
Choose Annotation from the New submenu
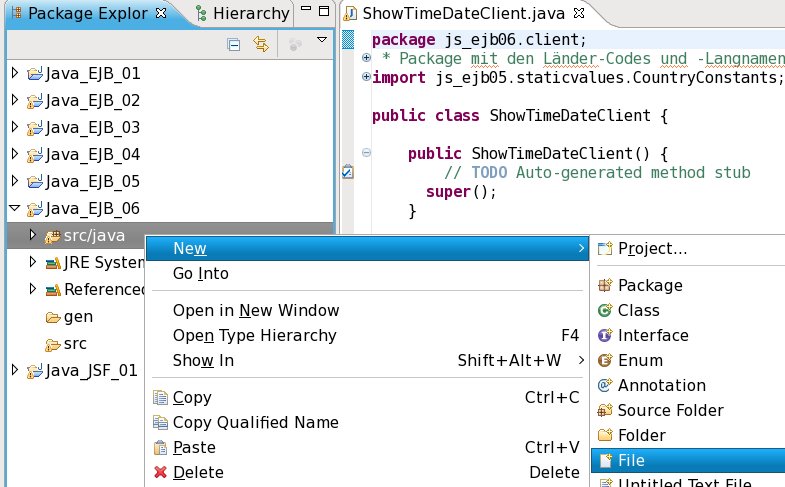click(x=661, y=385)
